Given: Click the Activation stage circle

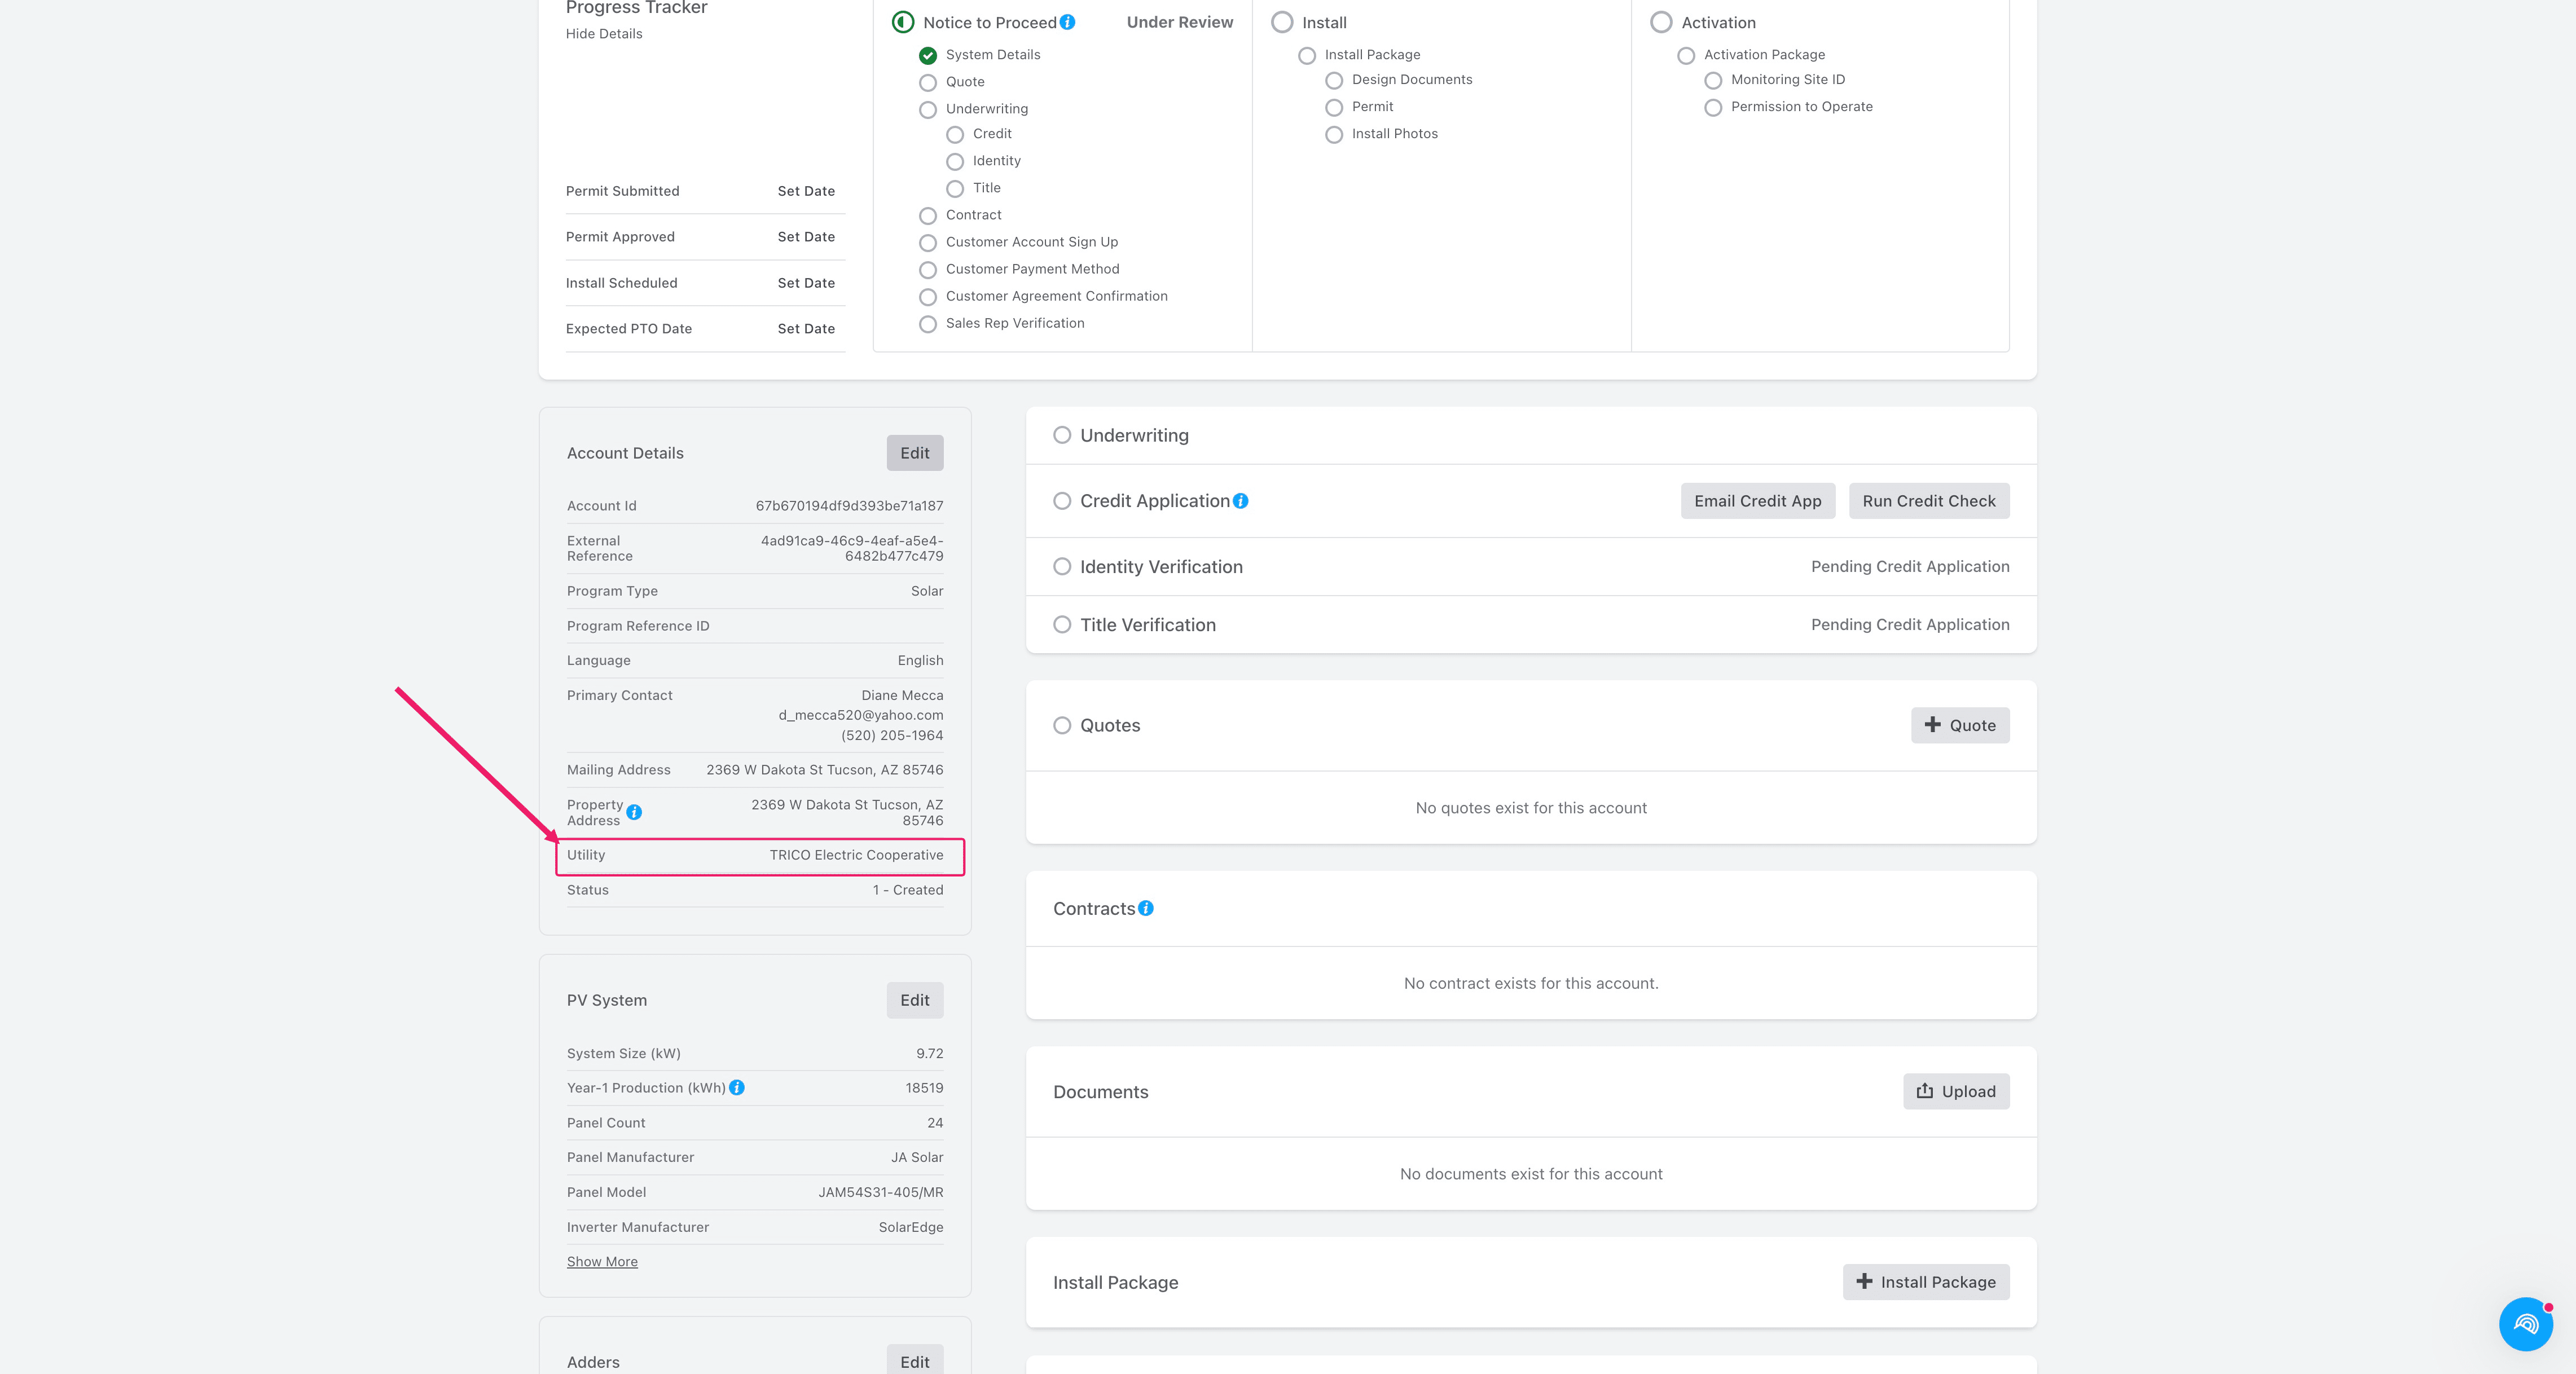Looking at the screenshot, I should click(x=1661, y=22).
